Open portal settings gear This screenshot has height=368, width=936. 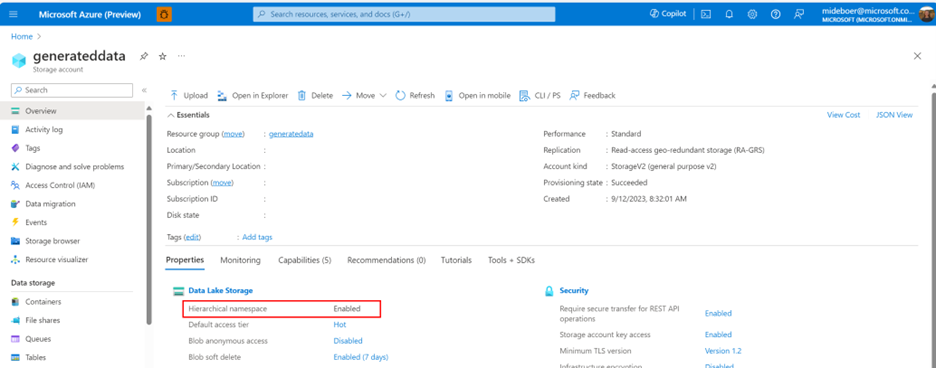pyautogui.click(x=752, y=14)
